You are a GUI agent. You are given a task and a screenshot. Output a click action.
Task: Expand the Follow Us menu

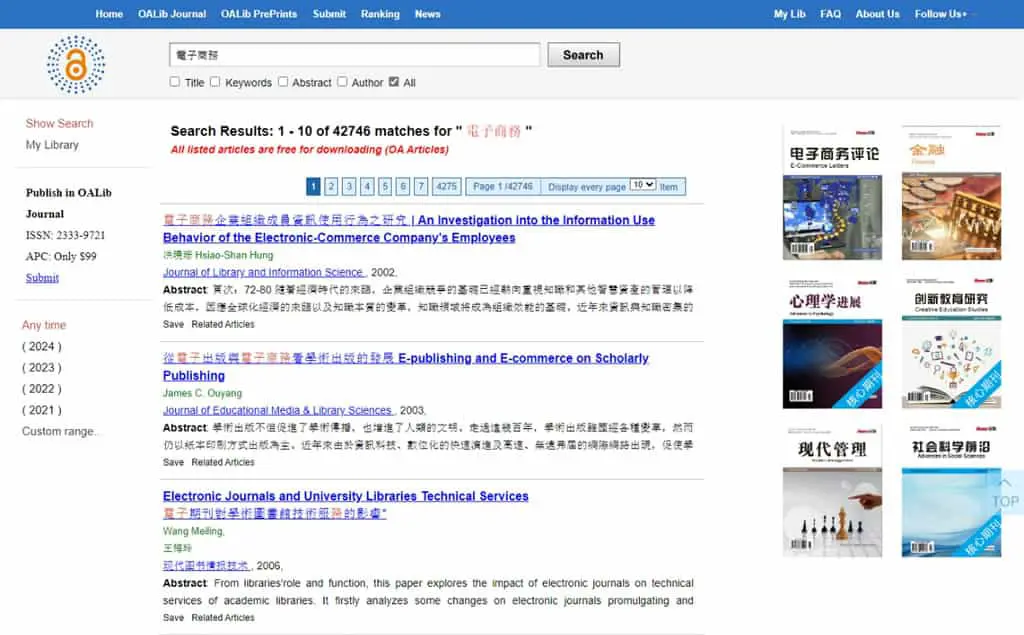tap(940, 14)
